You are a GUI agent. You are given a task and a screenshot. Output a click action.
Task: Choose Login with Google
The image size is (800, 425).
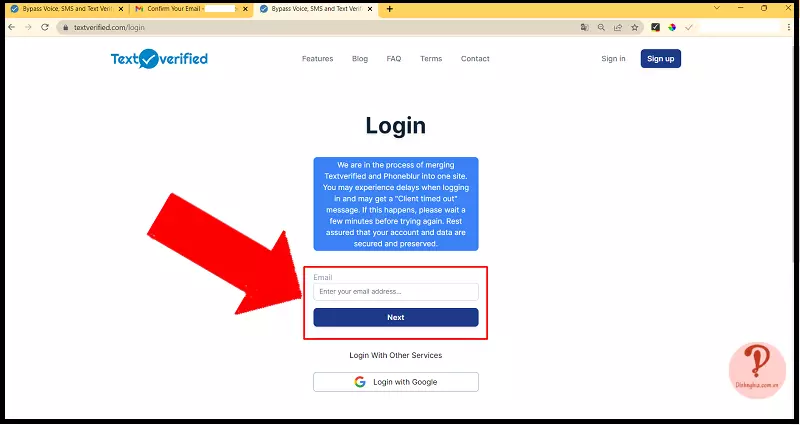pos(396,382)
